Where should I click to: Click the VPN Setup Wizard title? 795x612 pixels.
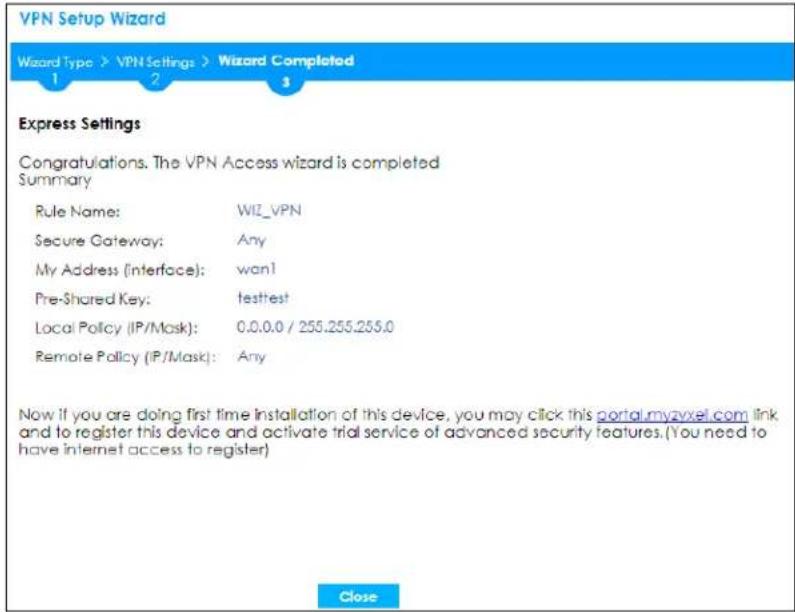[92, 19]
